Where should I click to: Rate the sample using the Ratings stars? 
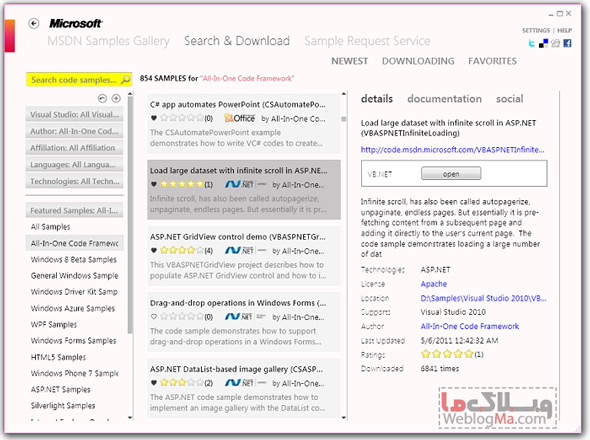[447, 354]
